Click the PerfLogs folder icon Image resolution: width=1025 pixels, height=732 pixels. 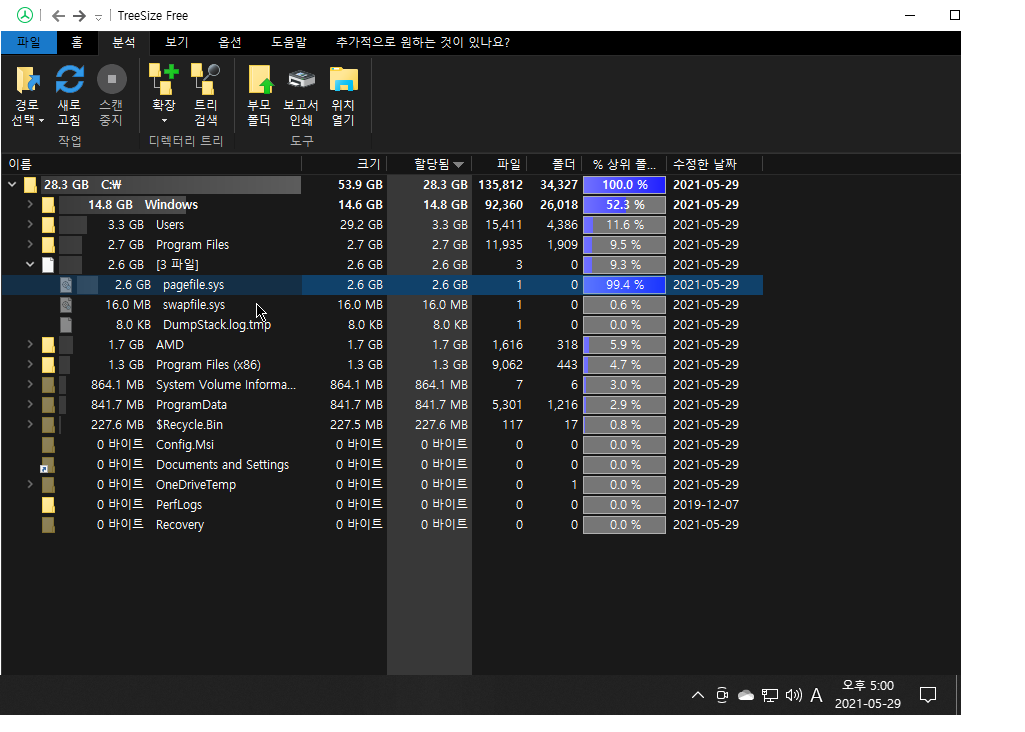(48, 505)
